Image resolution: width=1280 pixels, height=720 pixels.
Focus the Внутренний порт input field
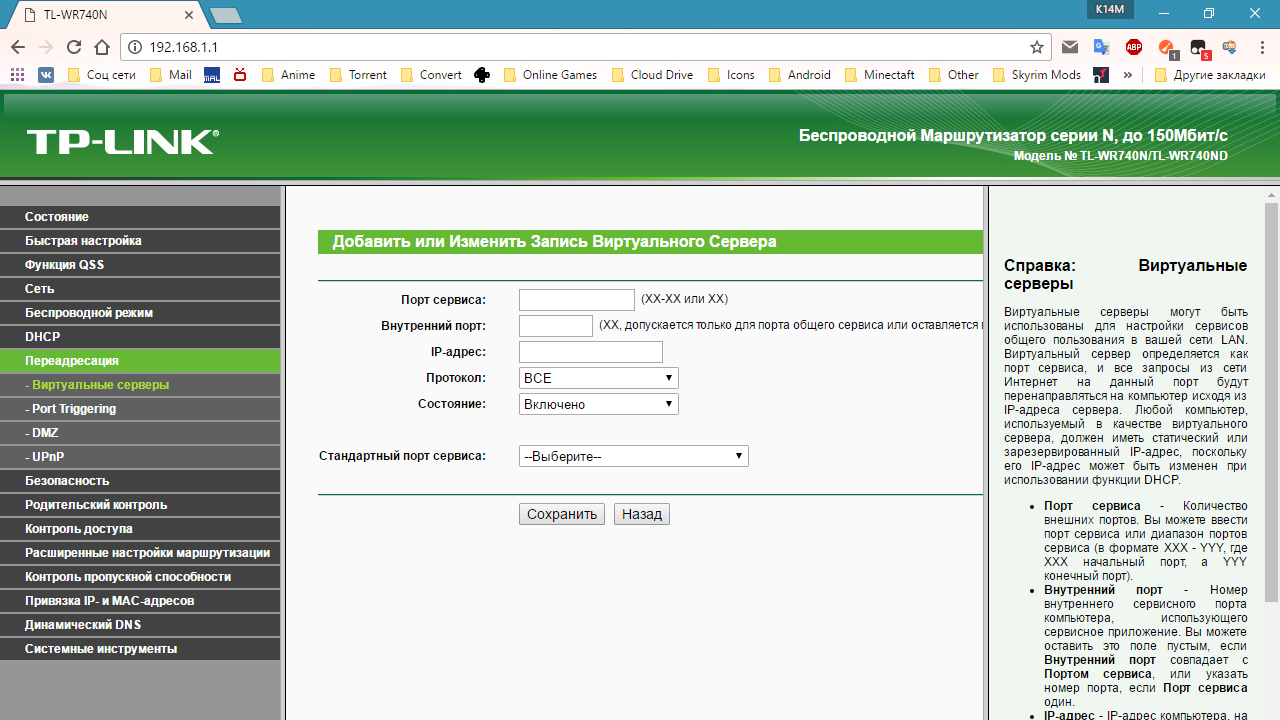click(556, 326)
